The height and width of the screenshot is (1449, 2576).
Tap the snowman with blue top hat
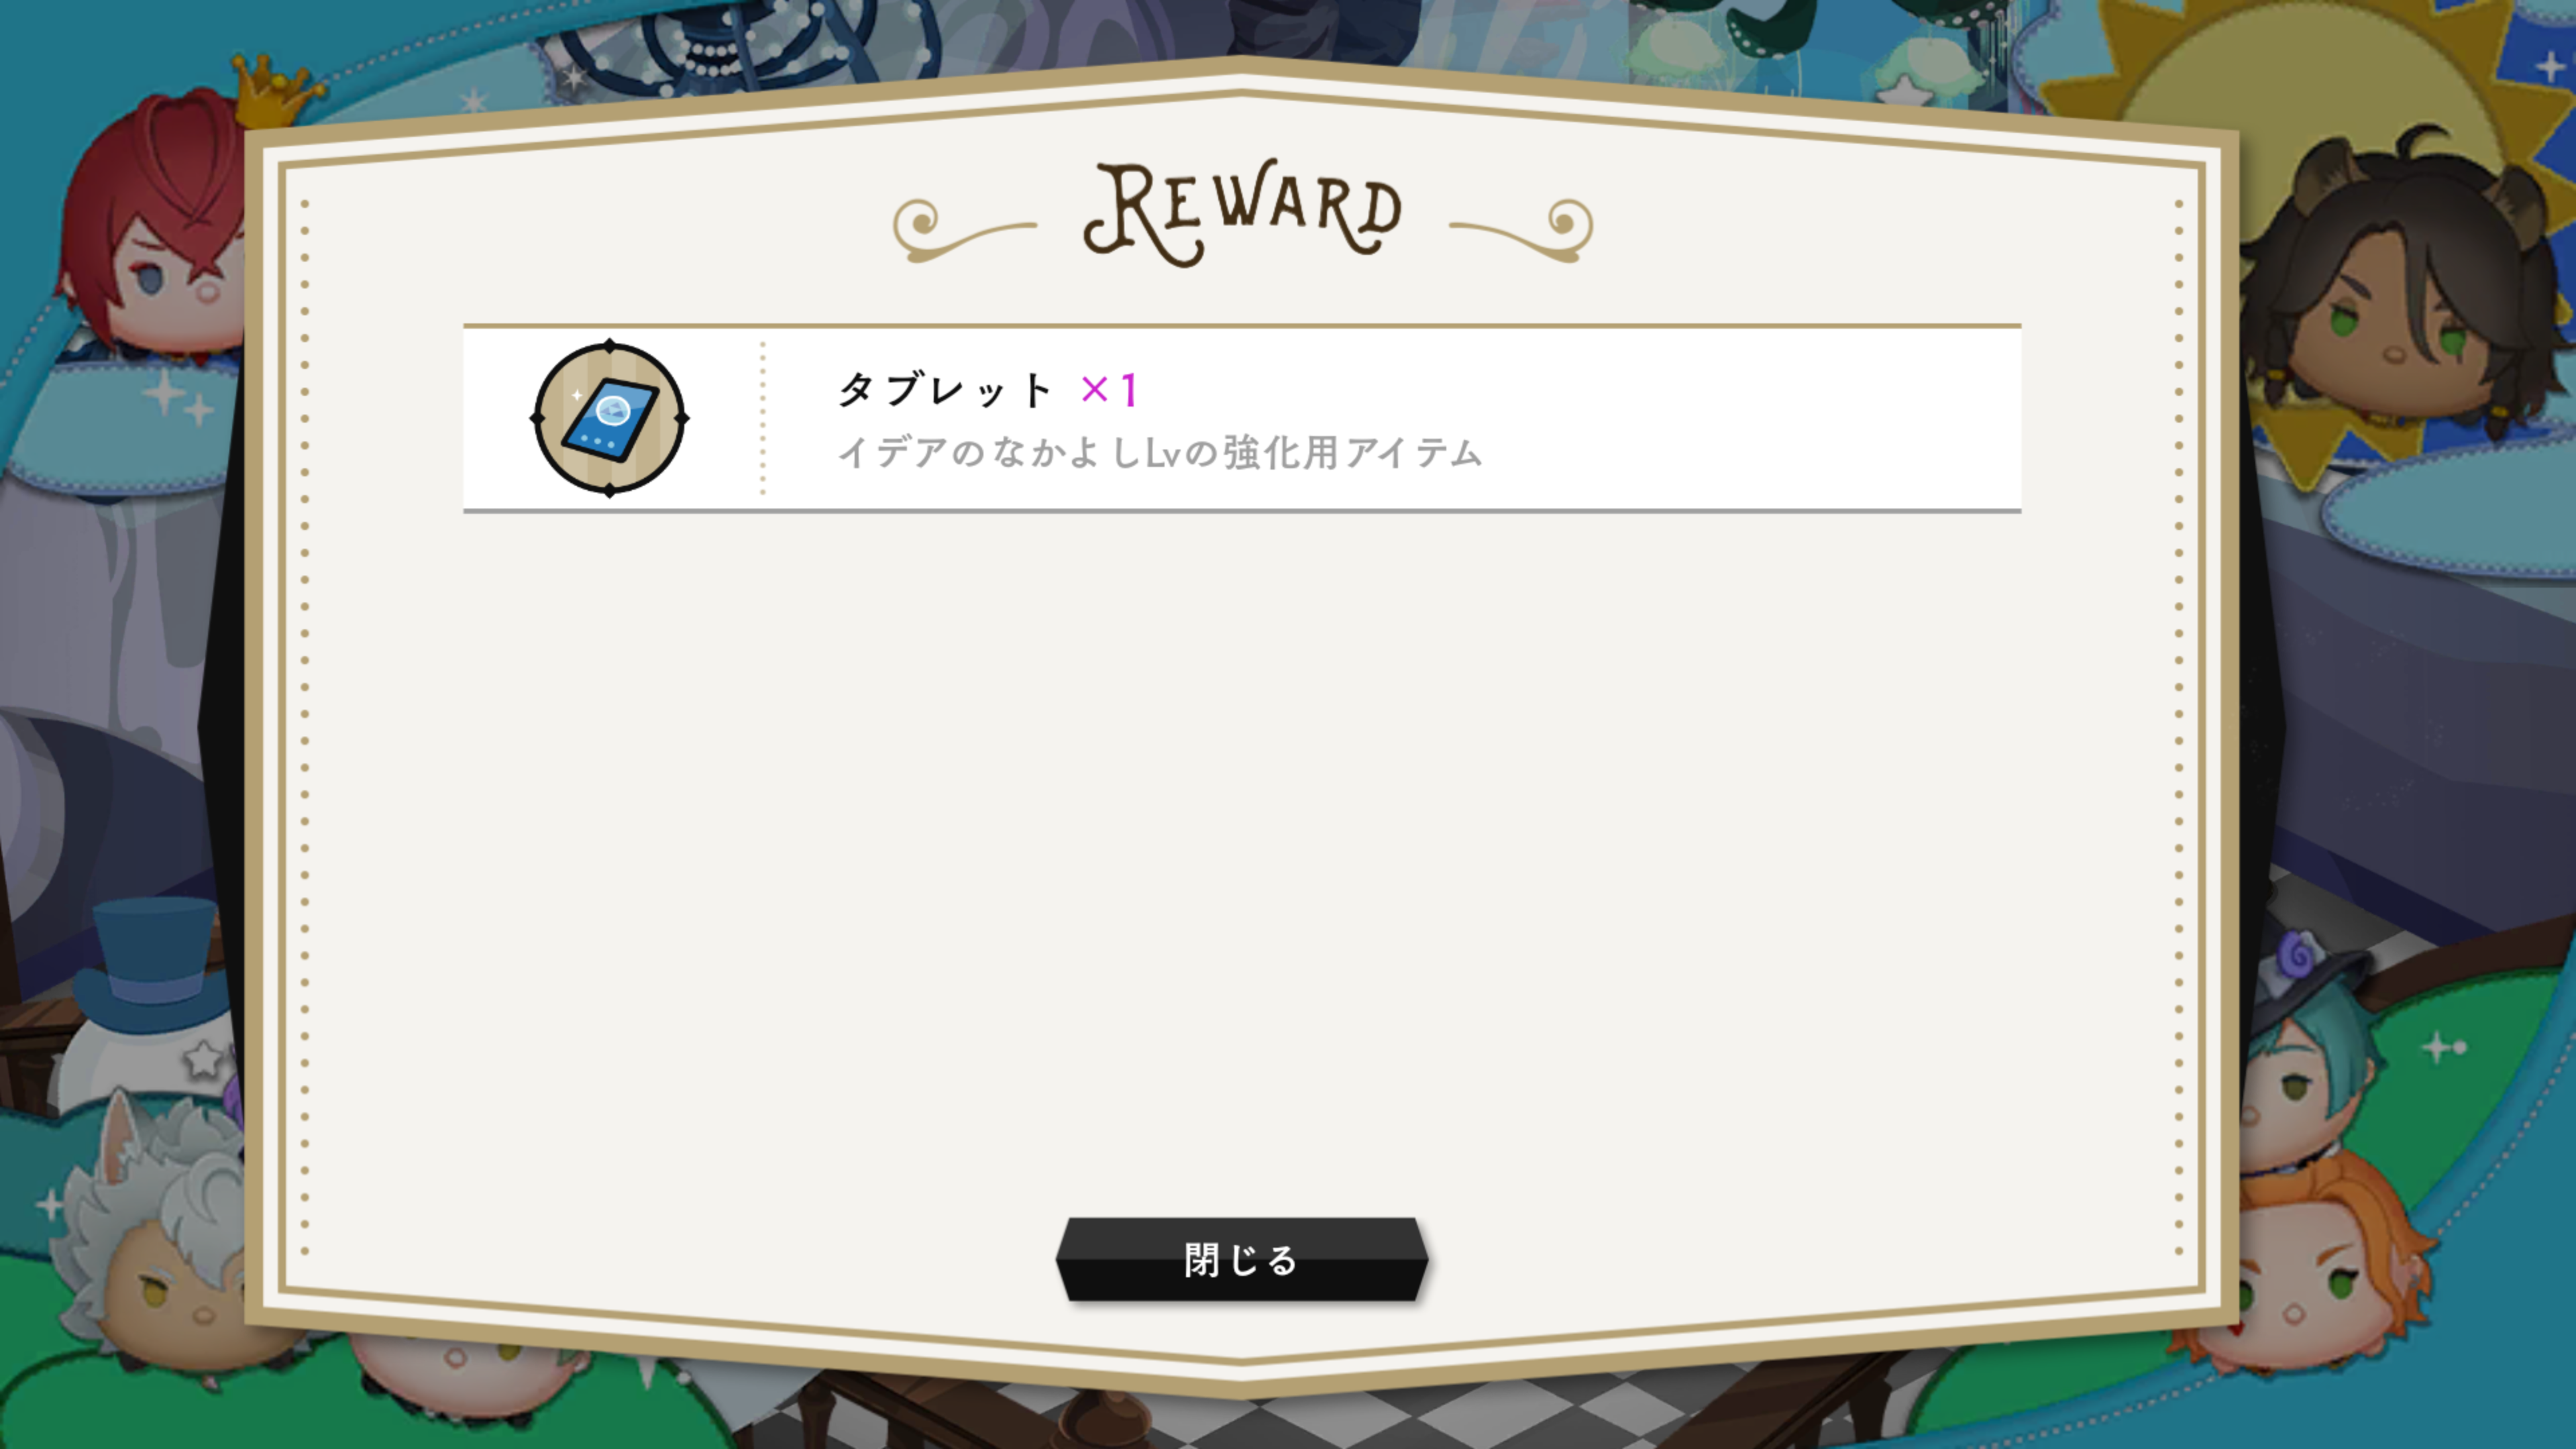click(145, 1000)
